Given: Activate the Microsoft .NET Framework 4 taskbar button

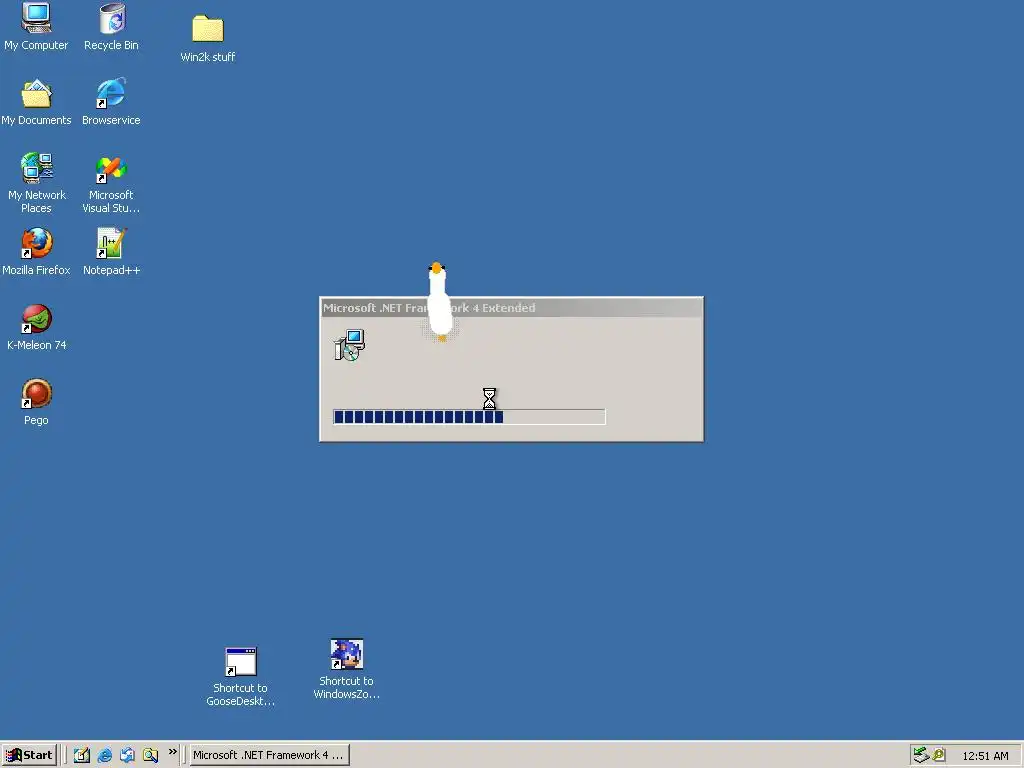Looking at the screenshot, I should pos(269,755).
